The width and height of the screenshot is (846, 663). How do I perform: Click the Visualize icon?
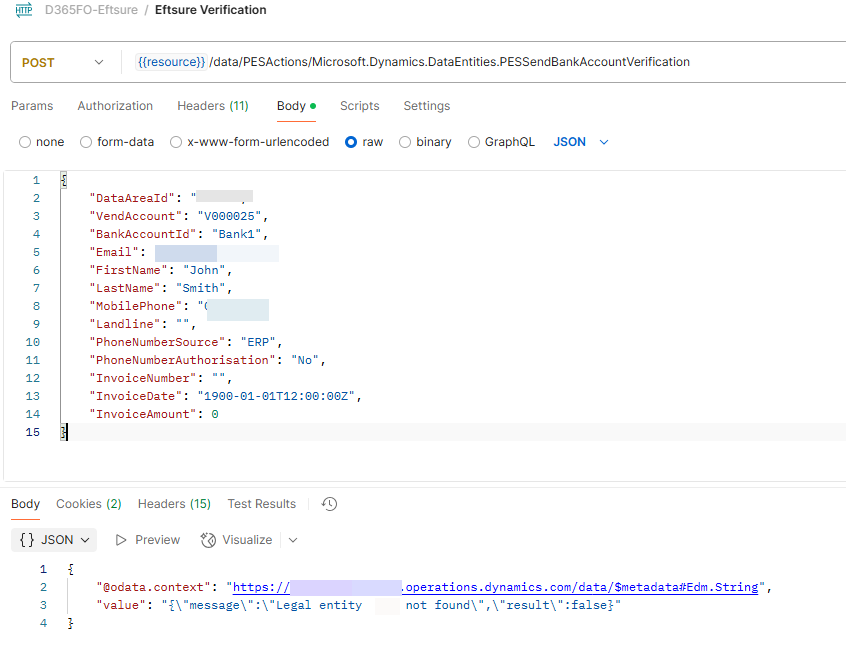pos(208,540)
